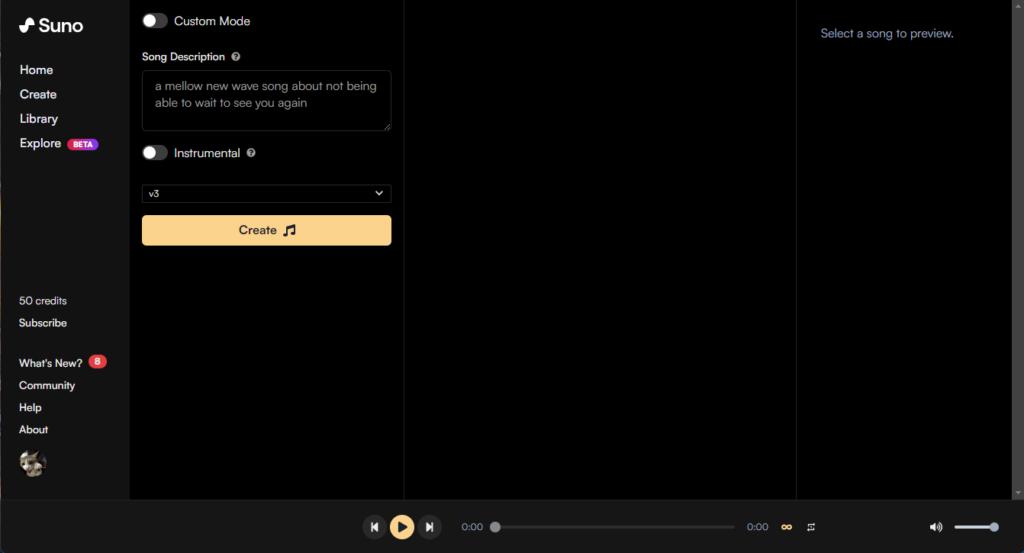The image size is (1024, 553).
Task: Open the user profile avatar
Action: (x=33, y=464)
